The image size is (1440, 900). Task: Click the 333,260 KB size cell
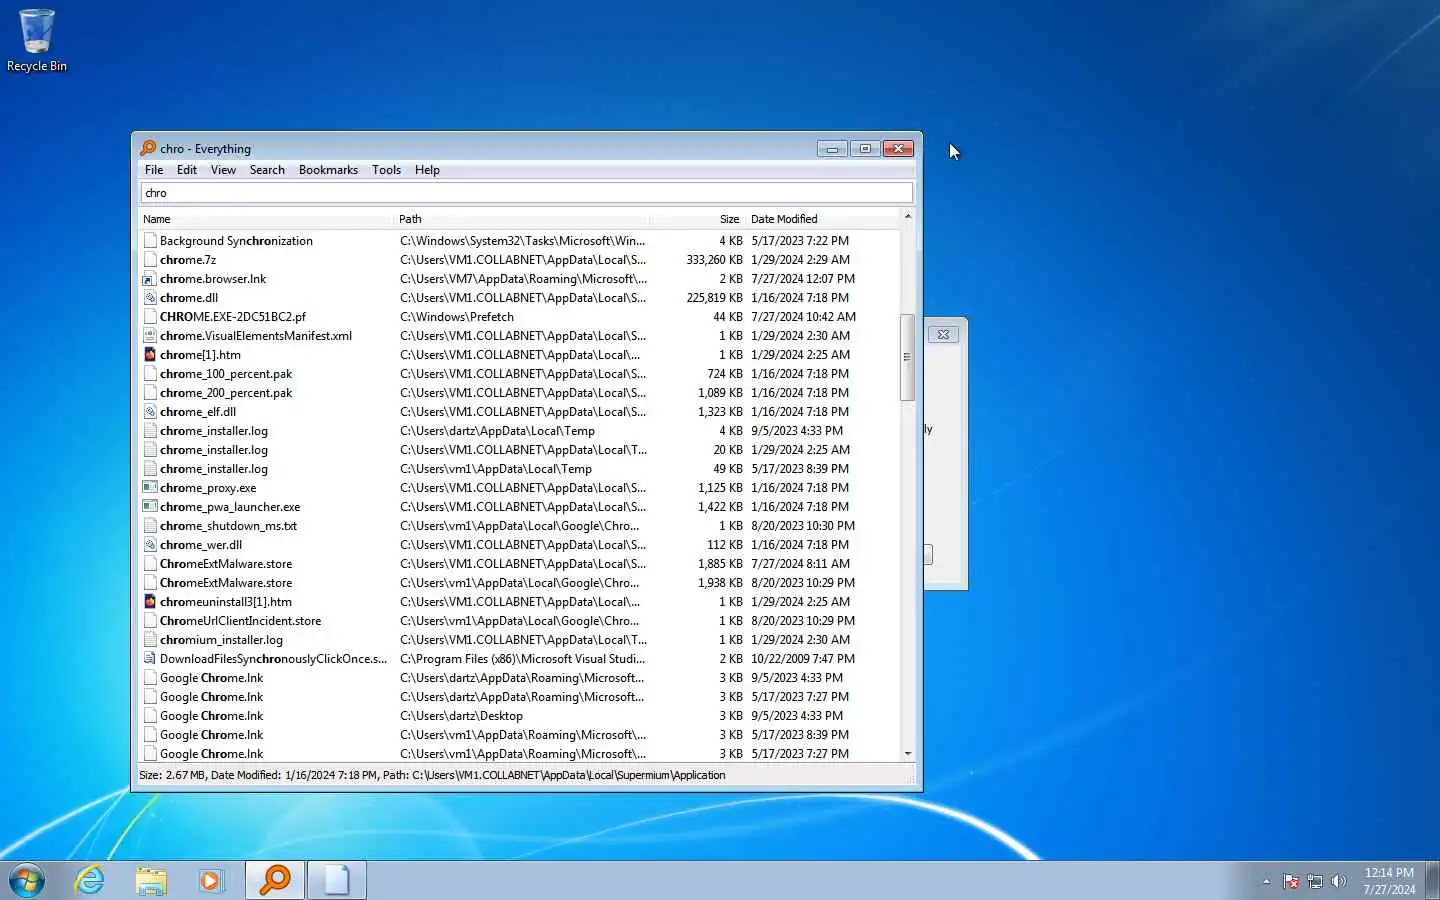click(714, 260)
